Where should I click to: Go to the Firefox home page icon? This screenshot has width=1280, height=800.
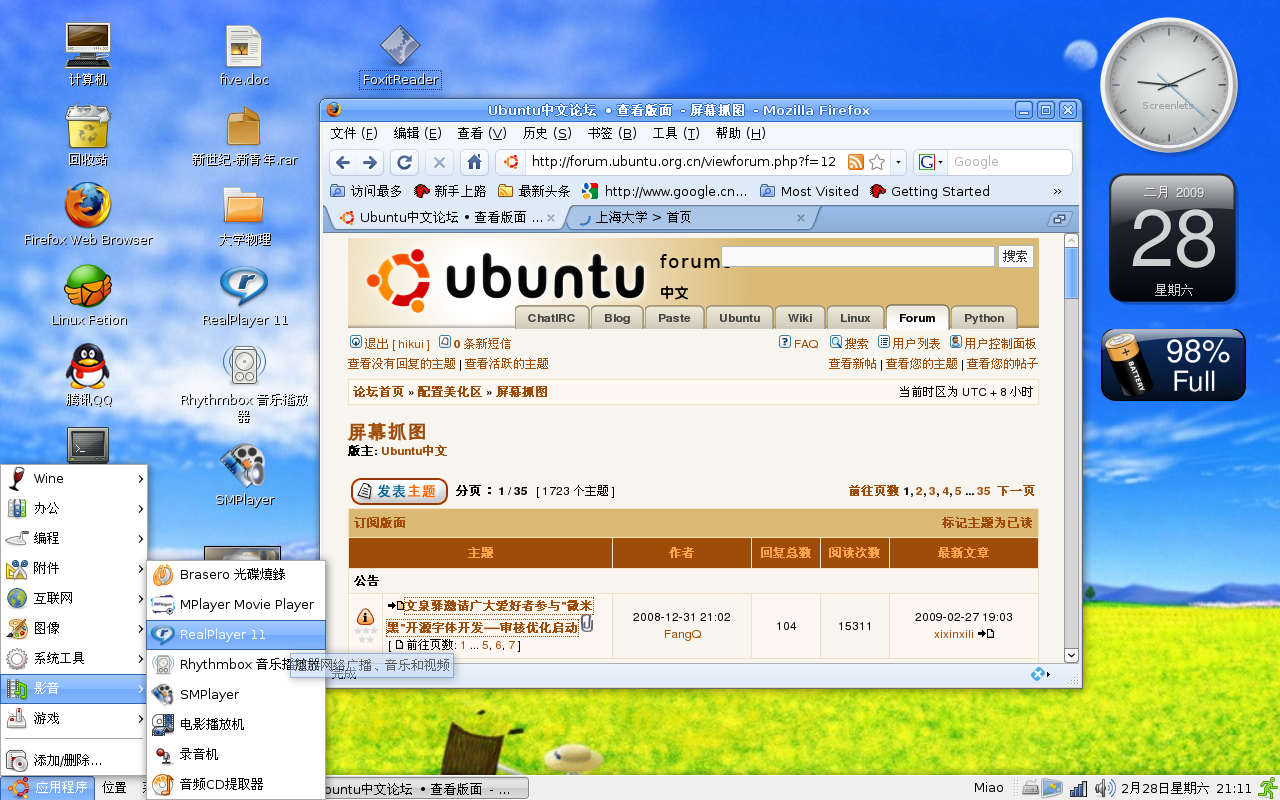coord(475,162)
